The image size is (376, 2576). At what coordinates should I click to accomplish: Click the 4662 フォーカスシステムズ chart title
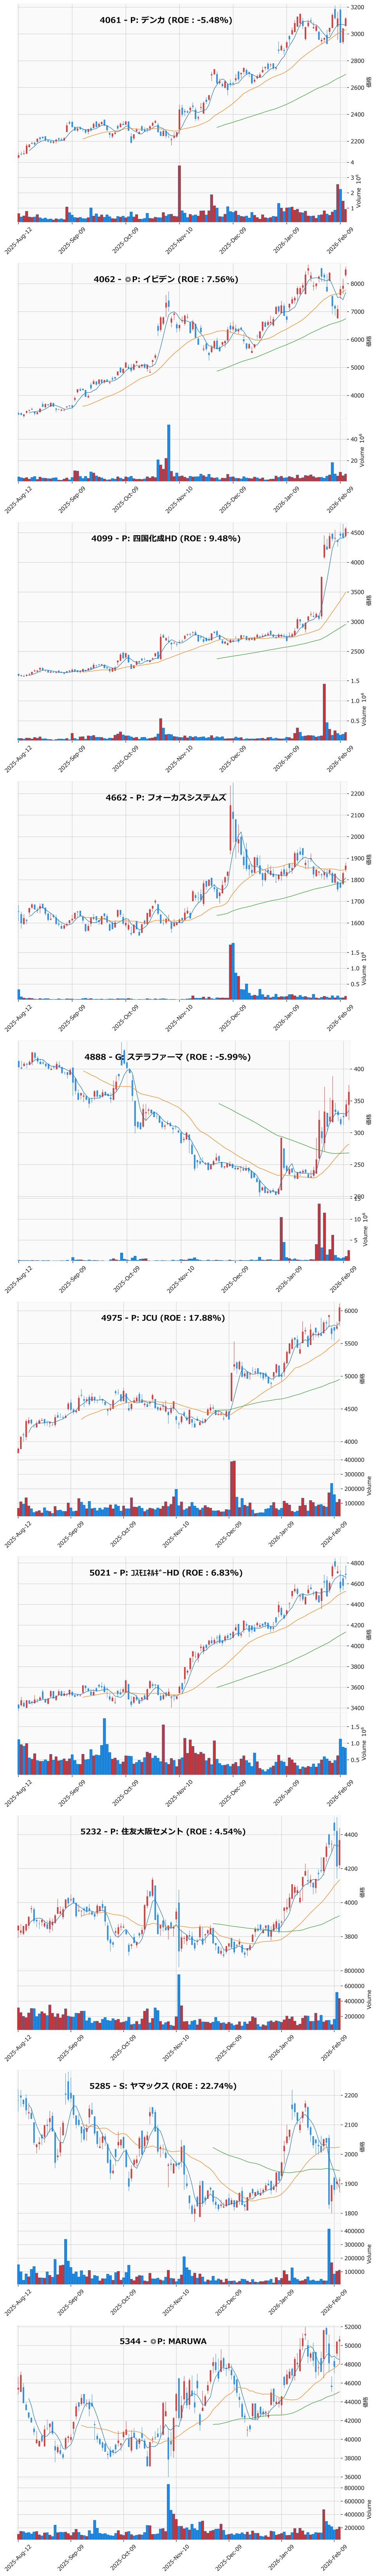(166, 798)
